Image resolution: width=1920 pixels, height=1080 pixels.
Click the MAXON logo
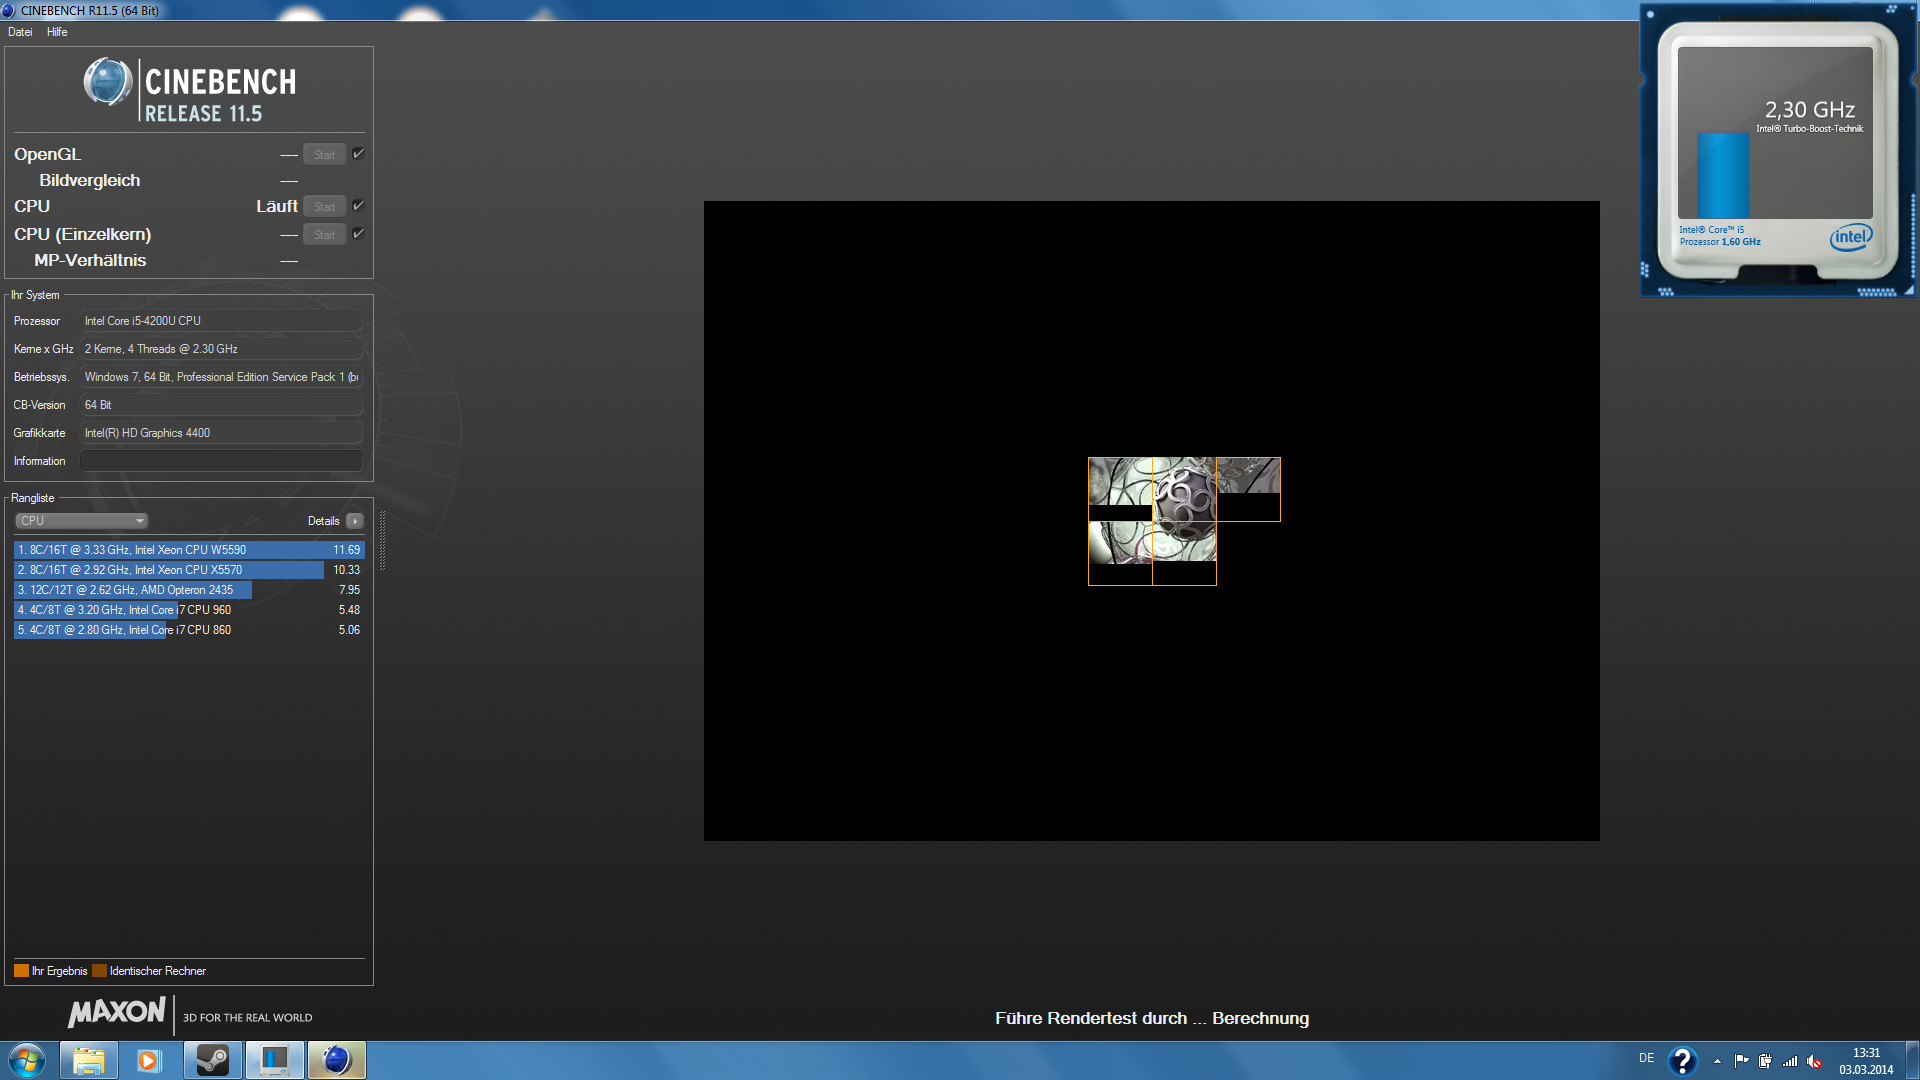pos(117,1012)
